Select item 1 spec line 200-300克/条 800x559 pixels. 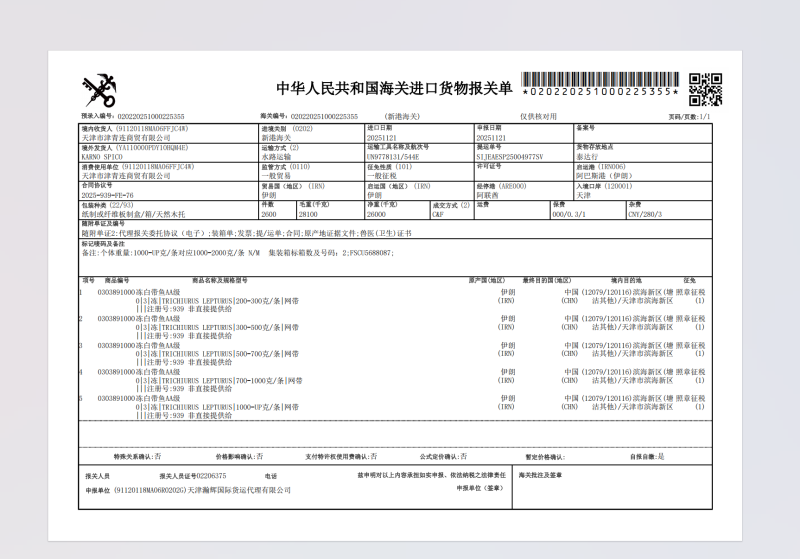(217, 301)
